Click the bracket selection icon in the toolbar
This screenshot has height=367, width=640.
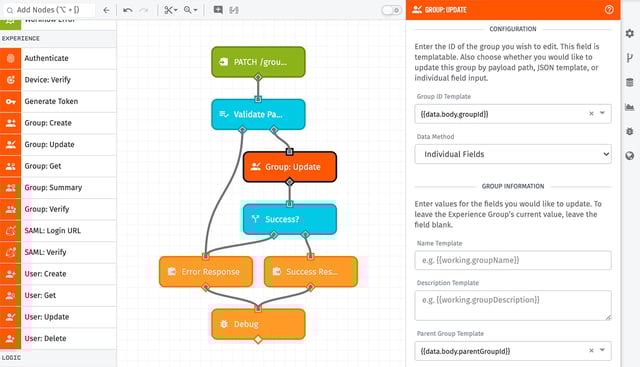[234, 10]
